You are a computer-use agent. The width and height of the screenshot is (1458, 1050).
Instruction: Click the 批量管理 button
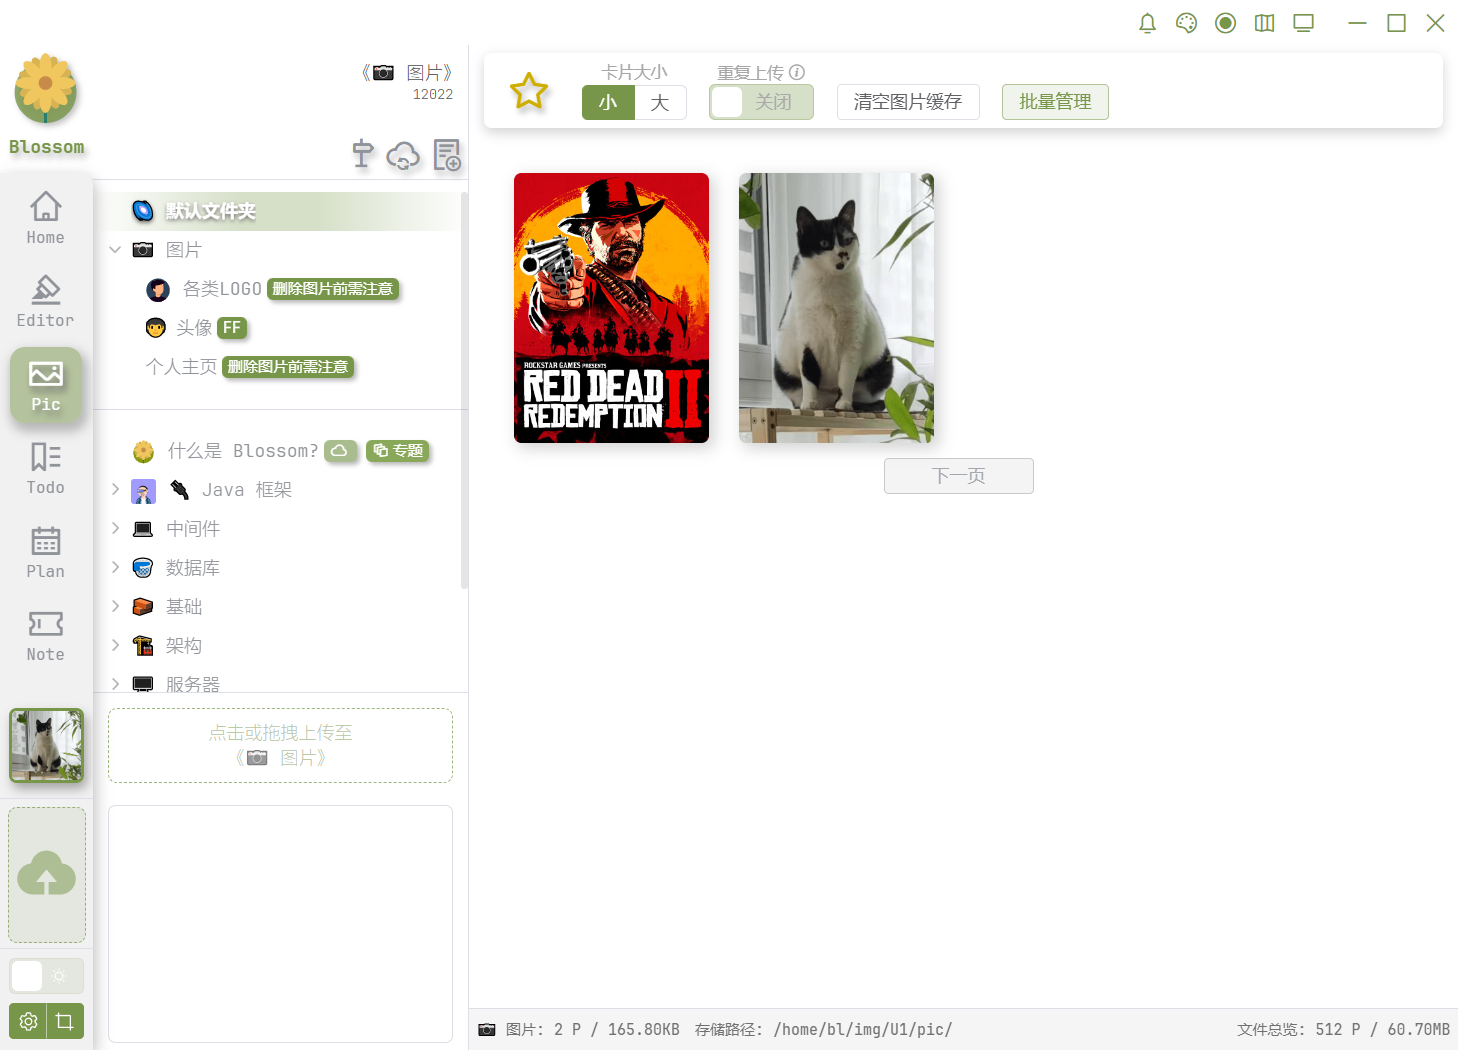[x=1055, y=102]
